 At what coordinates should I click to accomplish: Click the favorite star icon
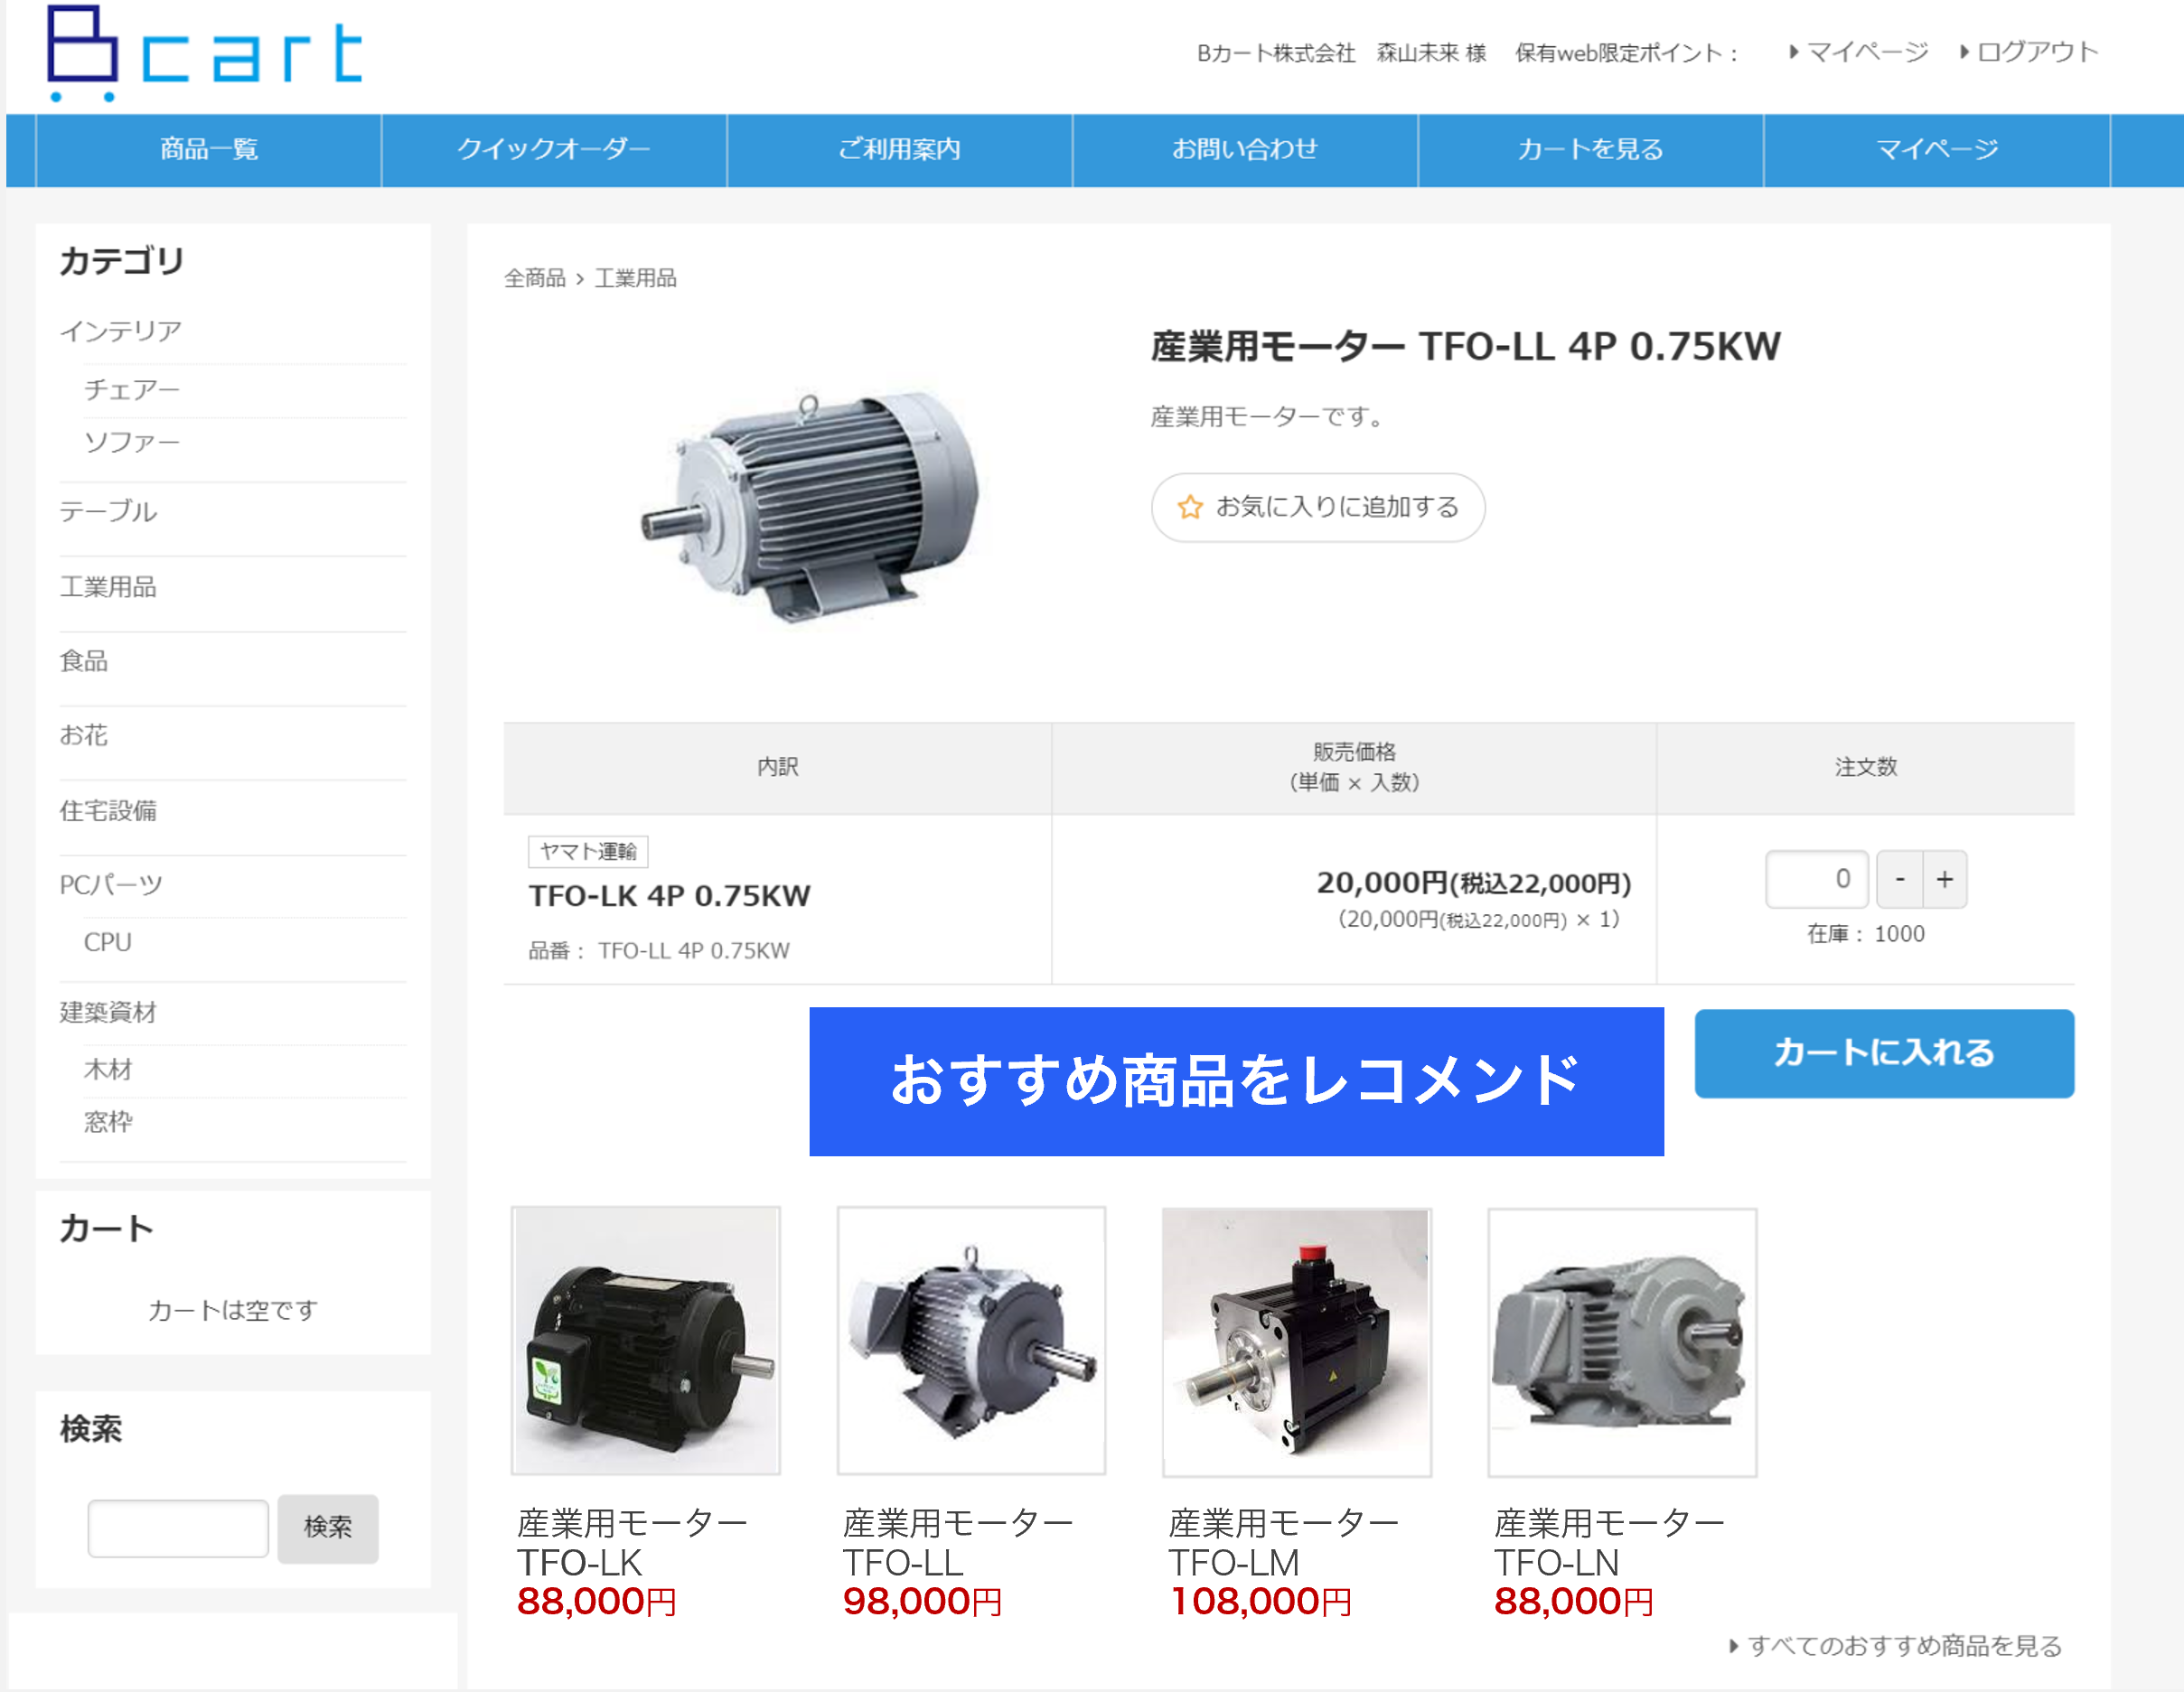1189,507
